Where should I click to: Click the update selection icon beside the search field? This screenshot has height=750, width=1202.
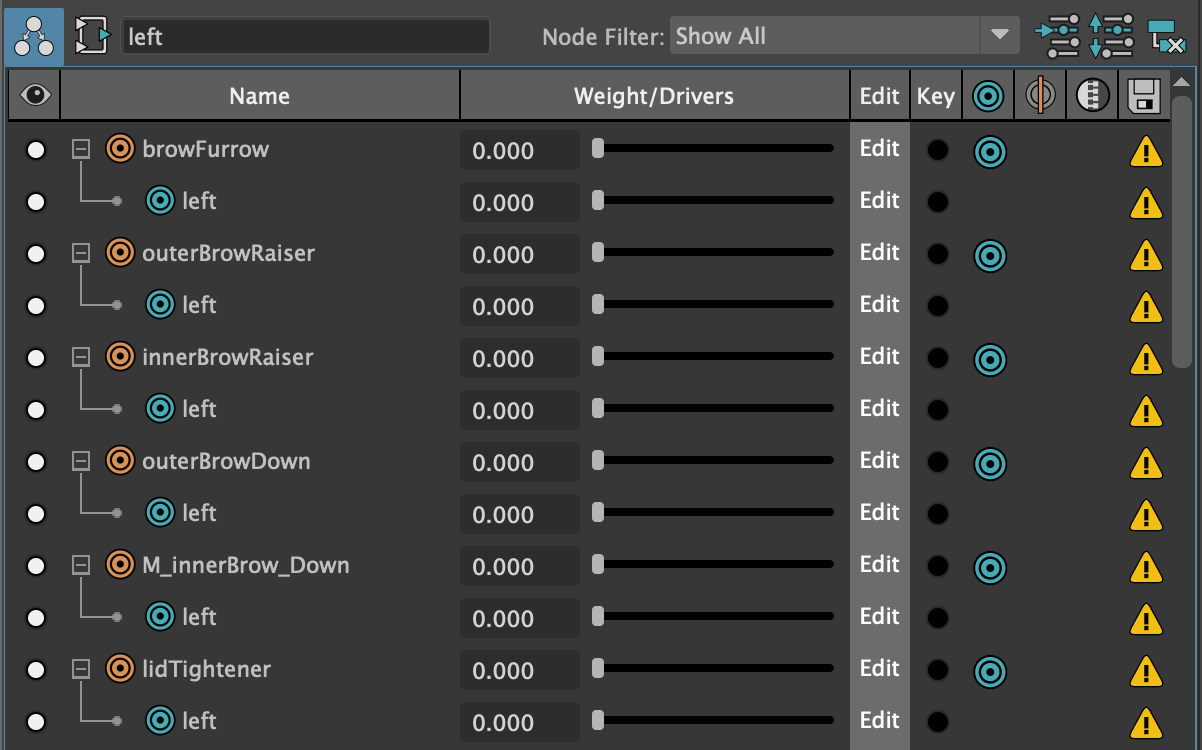point(92,36)
